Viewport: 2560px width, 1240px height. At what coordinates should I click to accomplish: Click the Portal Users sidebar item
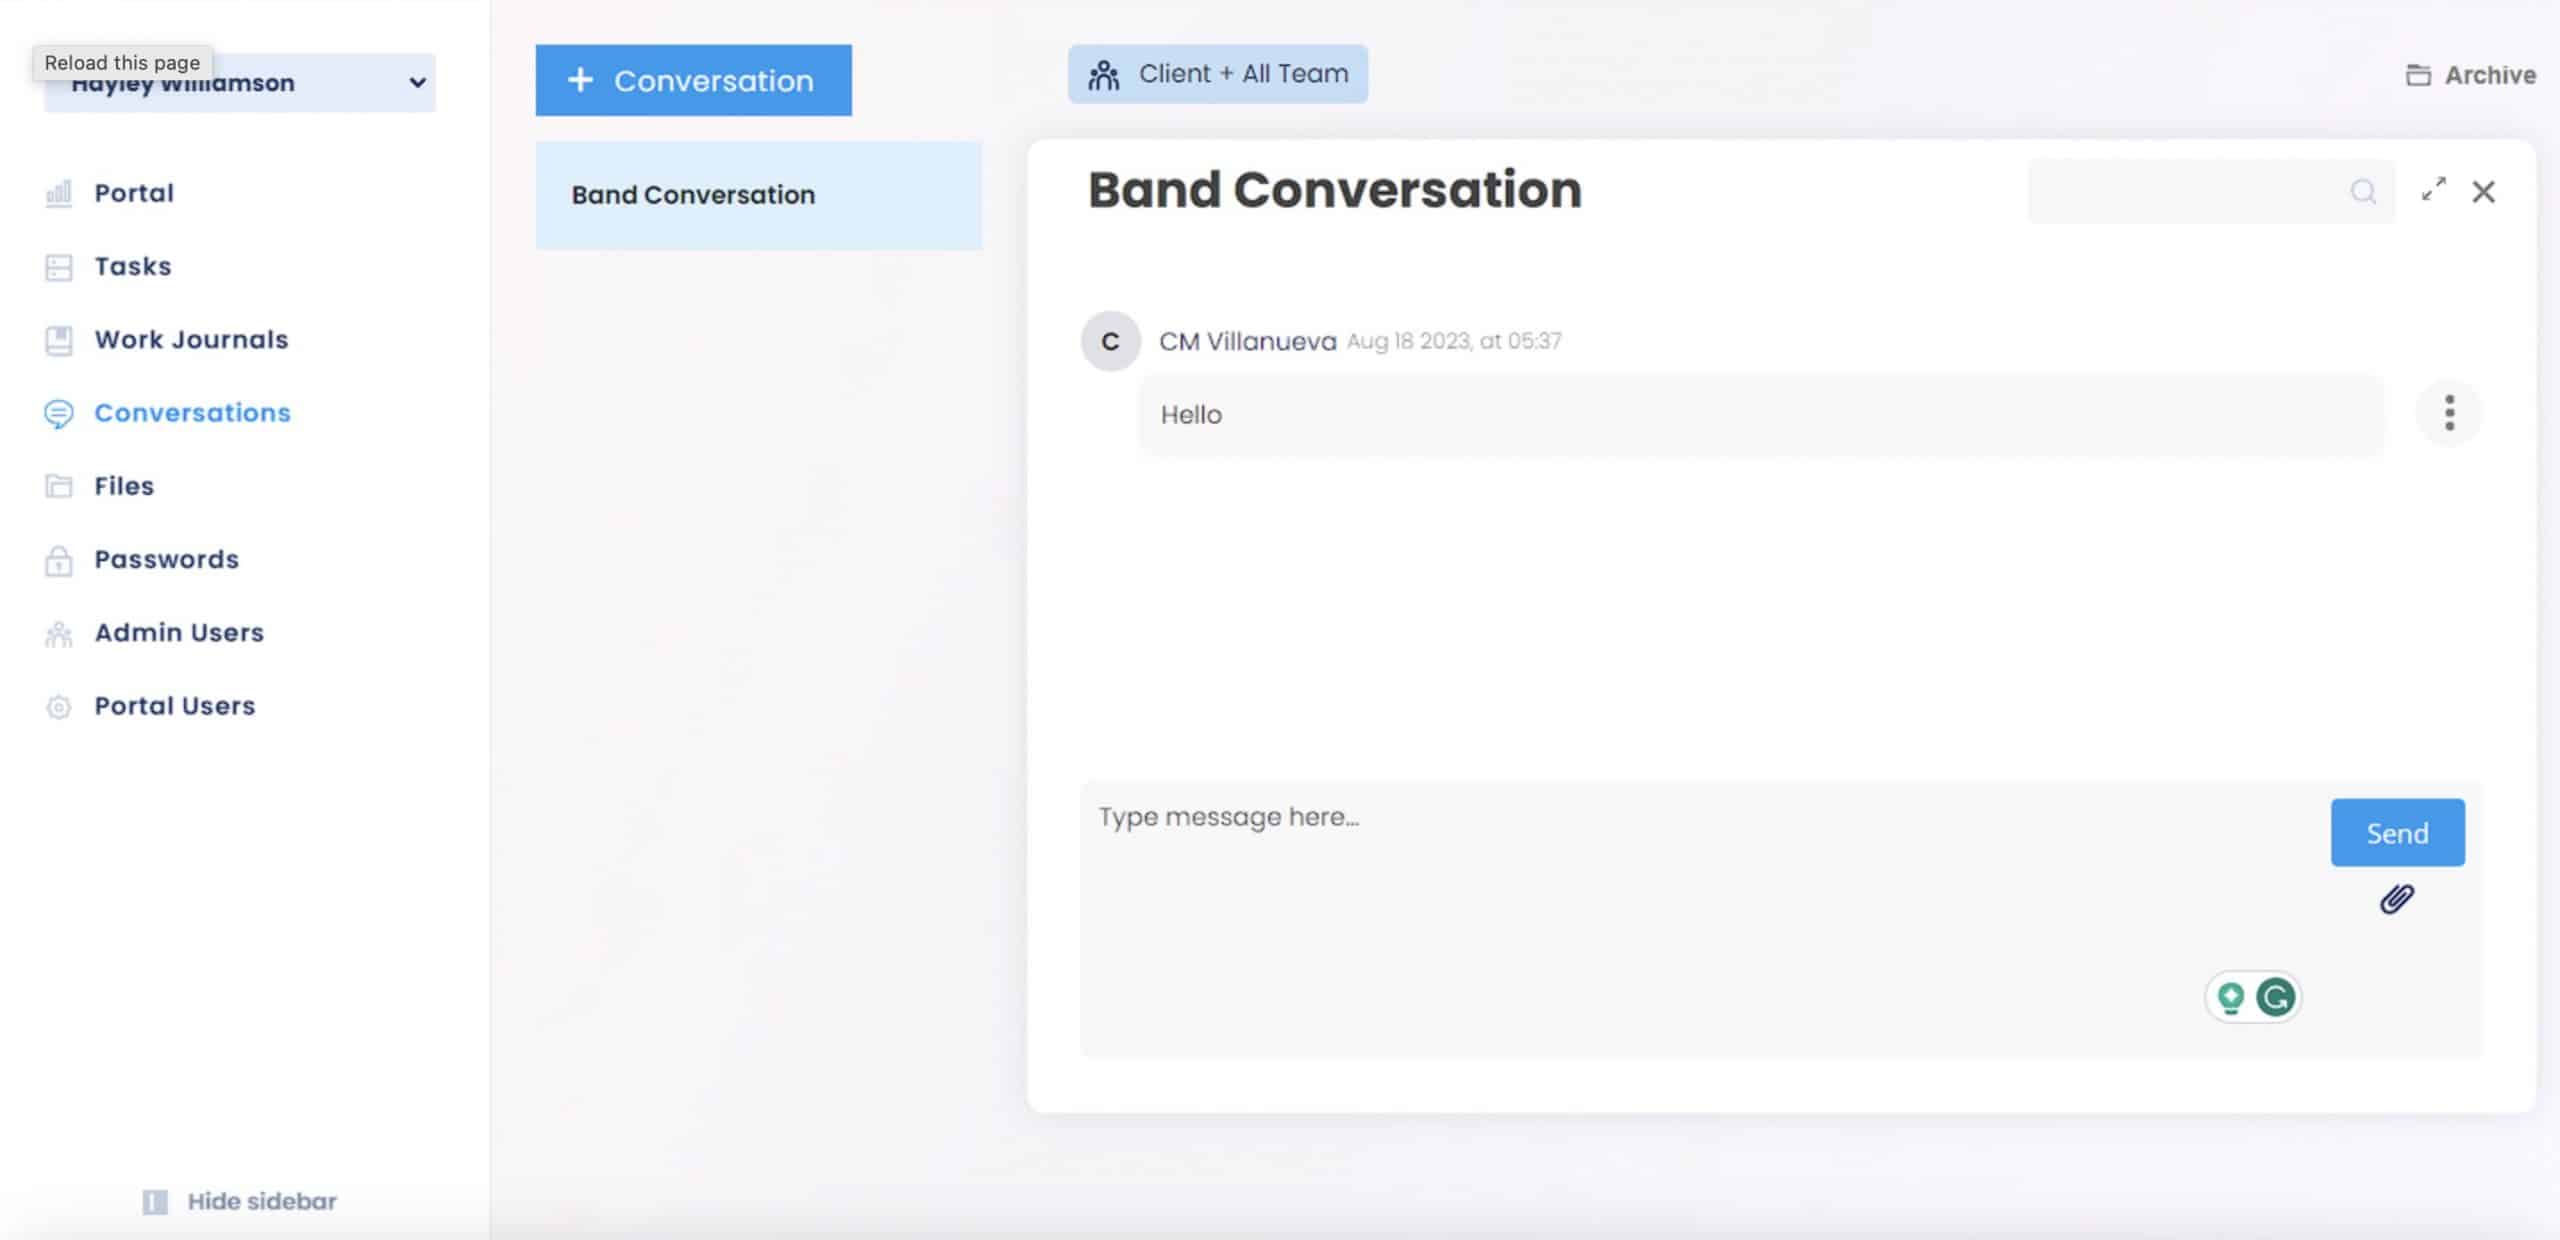click(175, 705)
